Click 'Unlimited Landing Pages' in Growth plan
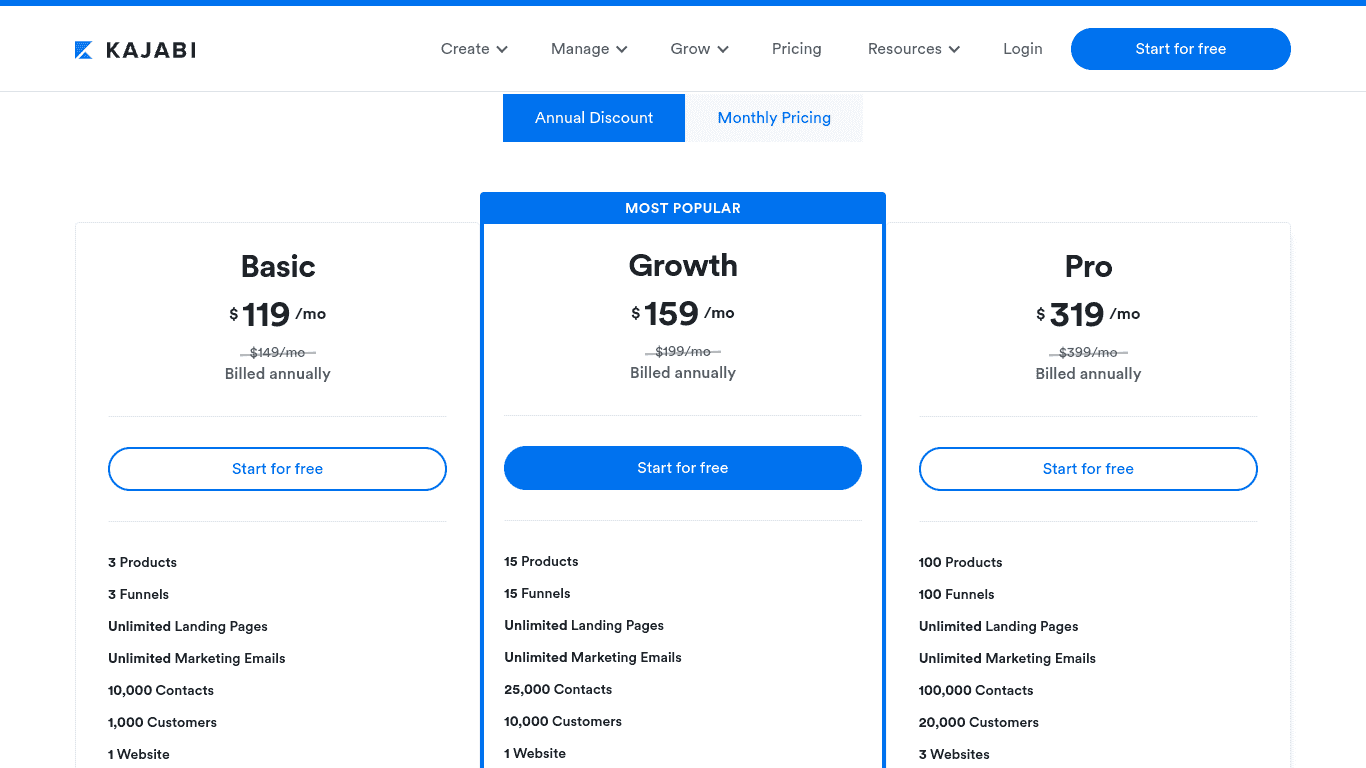The image size is (1366, 768). 584,625
